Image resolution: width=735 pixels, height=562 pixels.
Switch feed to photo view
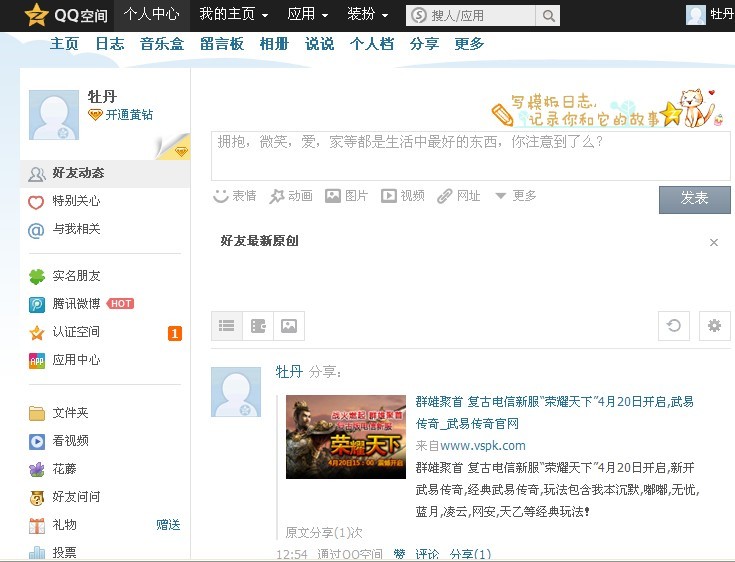tap(289, 326)
